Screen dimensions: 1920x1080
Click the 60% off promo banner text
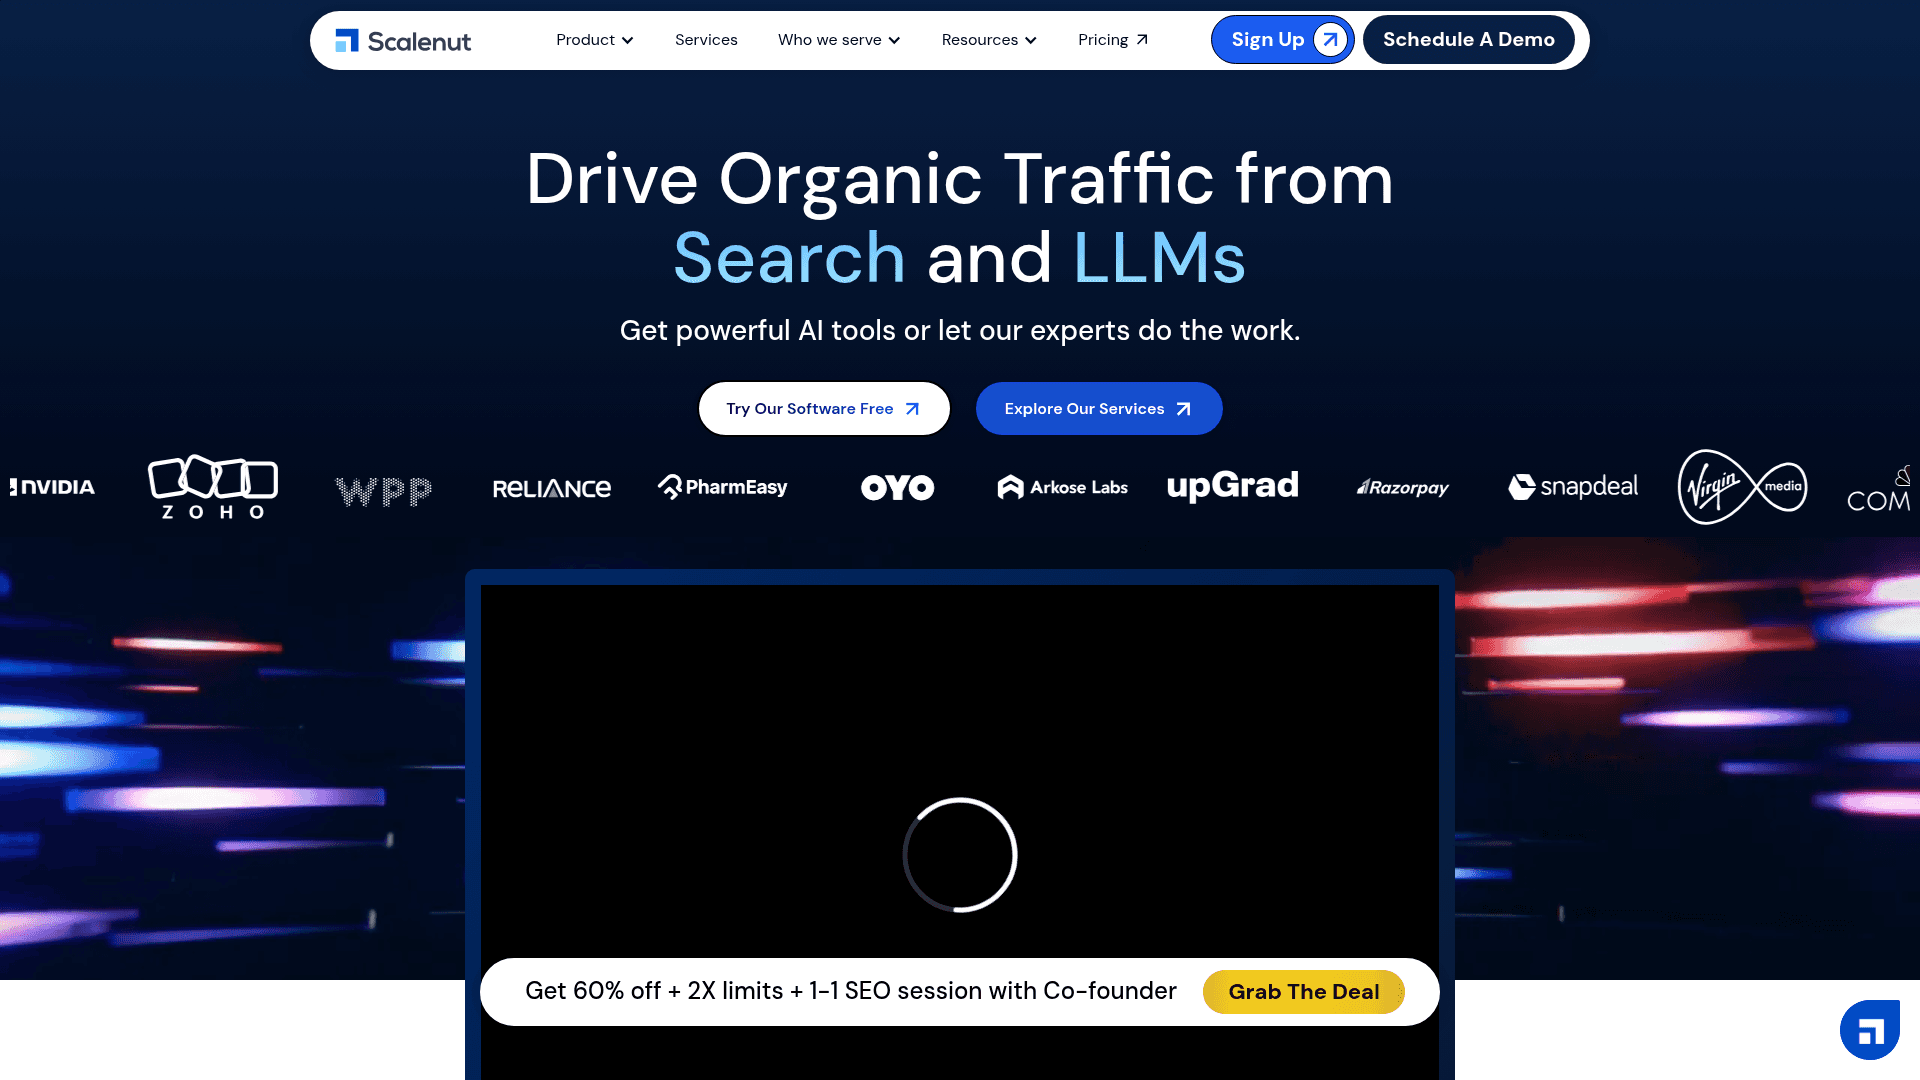click(x=851, y=991)
